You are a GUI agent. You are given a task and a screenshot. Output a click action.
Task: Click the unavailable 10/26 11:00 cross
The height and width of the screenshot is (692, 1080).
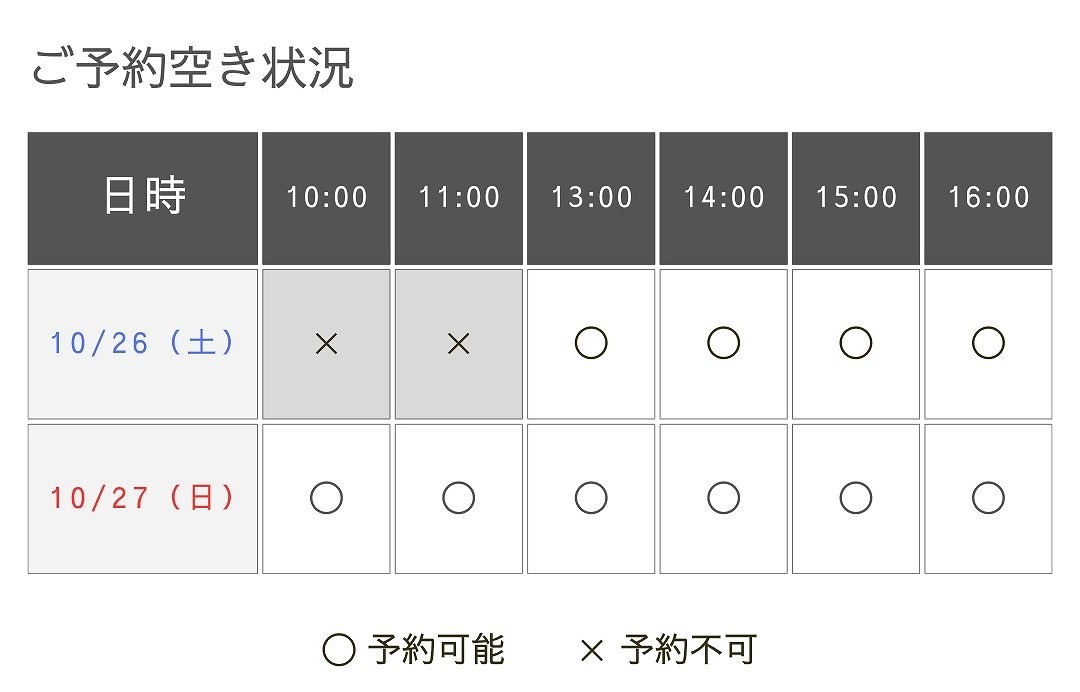[459, 344]
